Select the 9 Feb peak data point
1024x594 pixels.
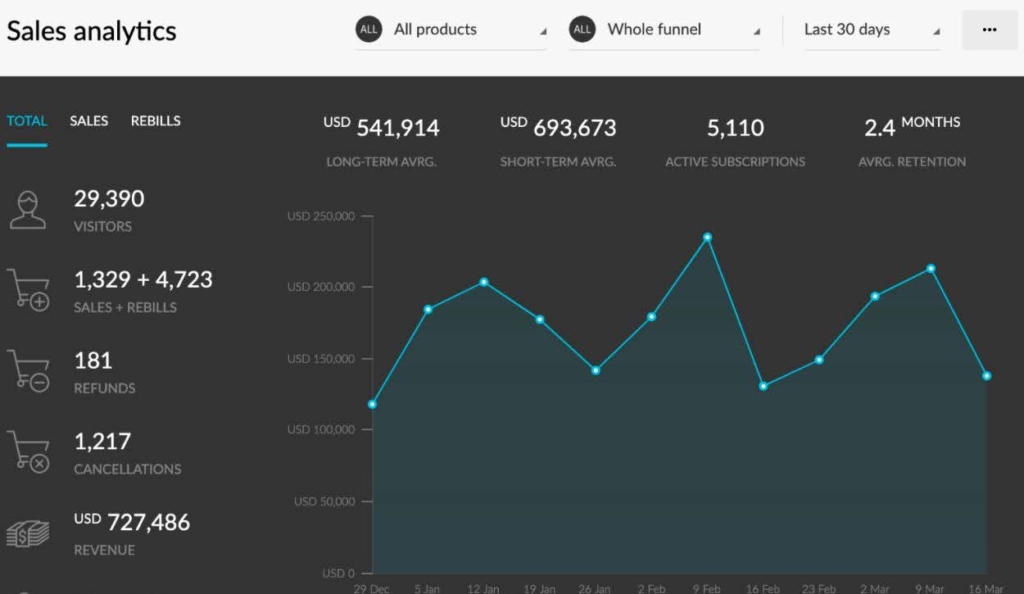pos(707,237)
